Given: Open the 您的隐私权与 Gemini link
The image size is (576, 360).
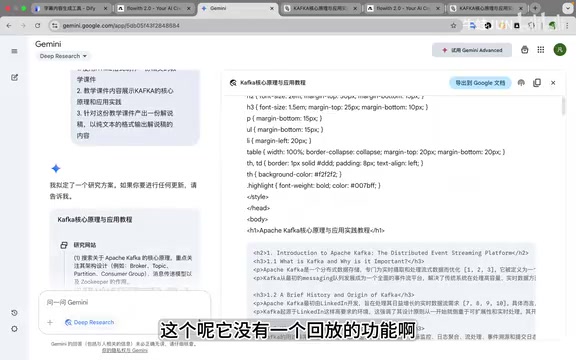Looking at the screenshot, I should click(x=125, y=350).
